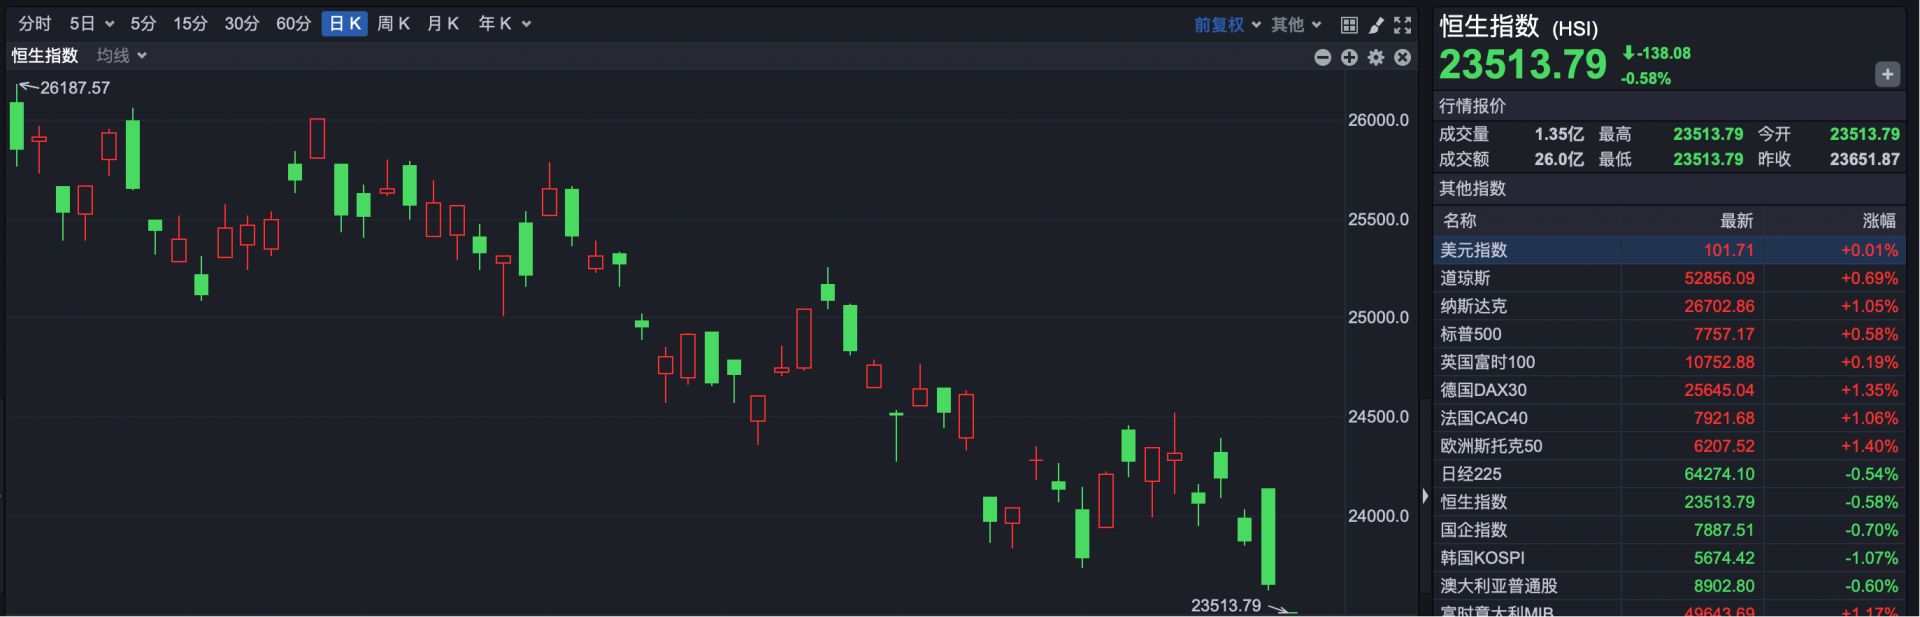Switch to the 分时 chart tab
The height and width of the screenshot is (617, 1920).
(x=35, y=24)
